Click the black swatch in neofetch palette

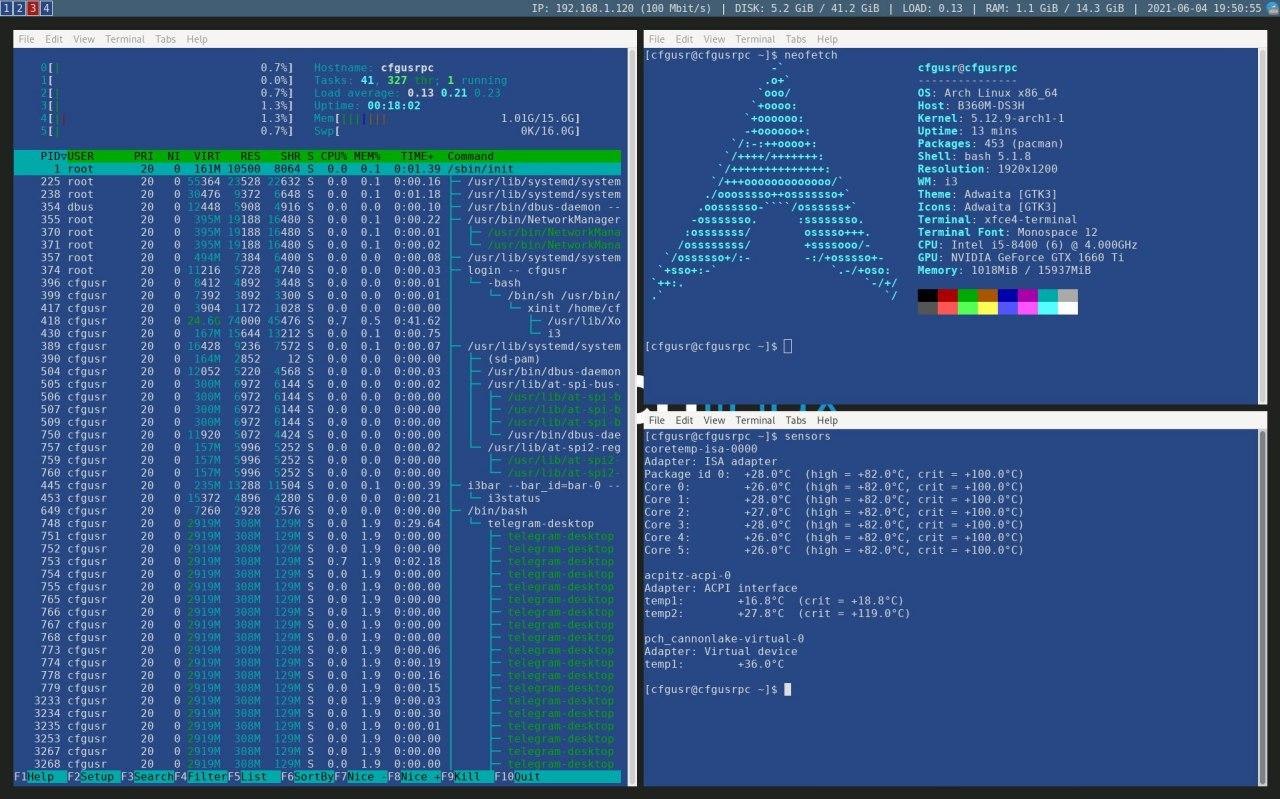click(927, 295)
